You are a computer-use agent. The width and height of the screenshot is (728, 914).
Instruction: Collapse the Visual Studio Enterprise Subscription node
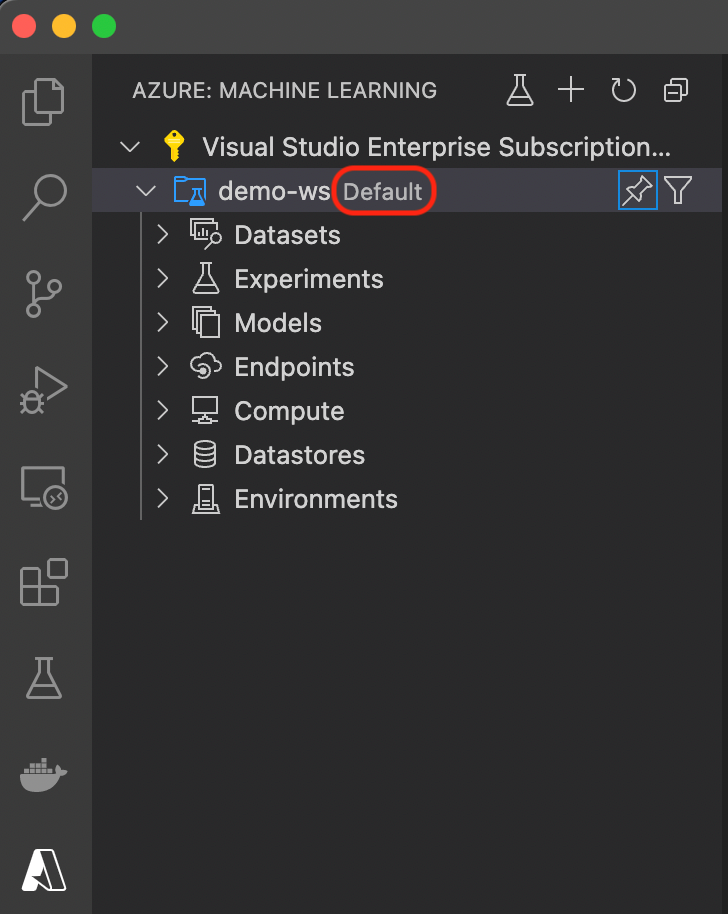[x=130, y=146]
